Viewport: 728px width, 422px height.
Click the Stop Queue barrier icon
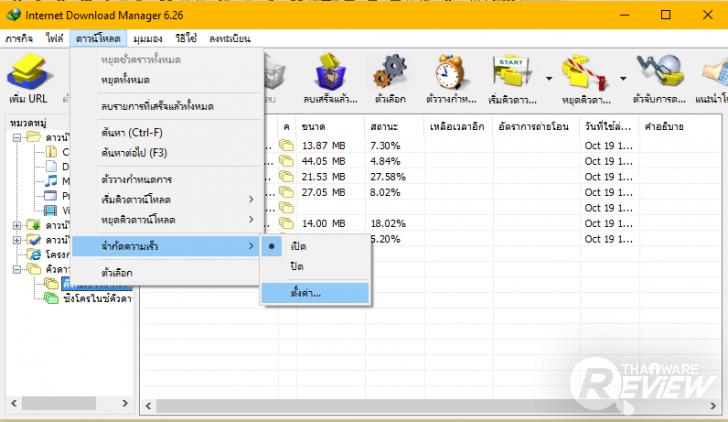tap(585, 73)
